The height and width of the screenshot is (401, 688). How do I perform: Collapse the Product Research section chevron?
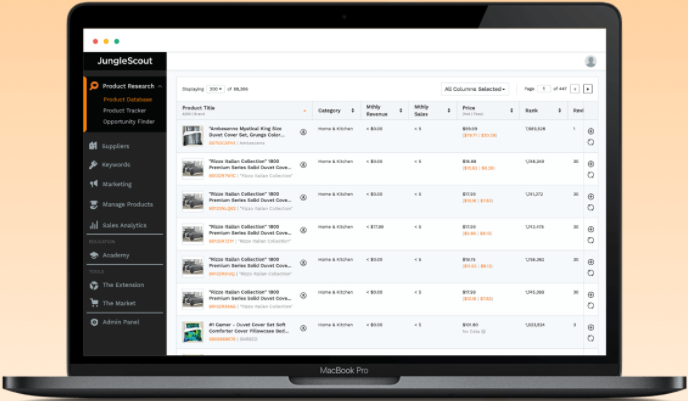point(160,86)
